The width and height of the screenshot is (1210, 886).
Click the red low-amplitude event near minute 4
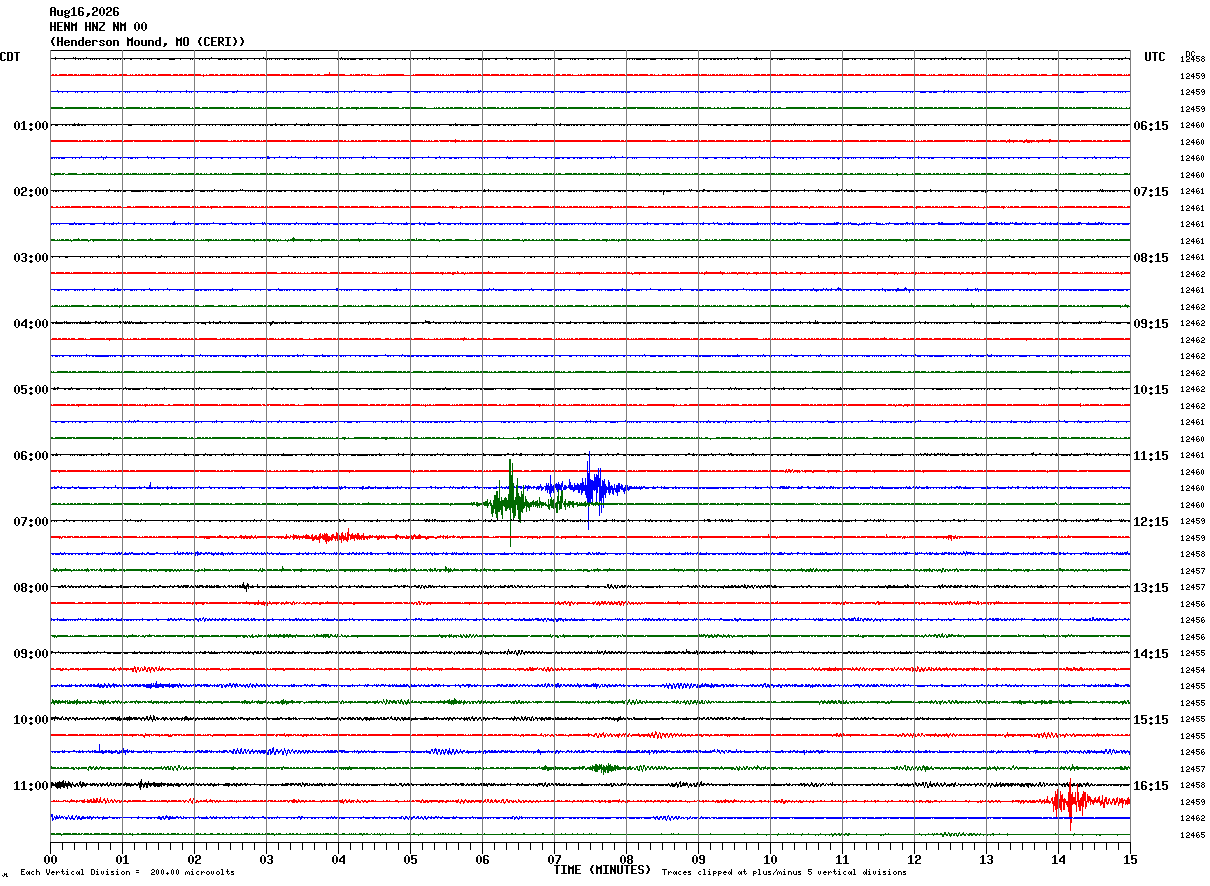coord(336,537)
